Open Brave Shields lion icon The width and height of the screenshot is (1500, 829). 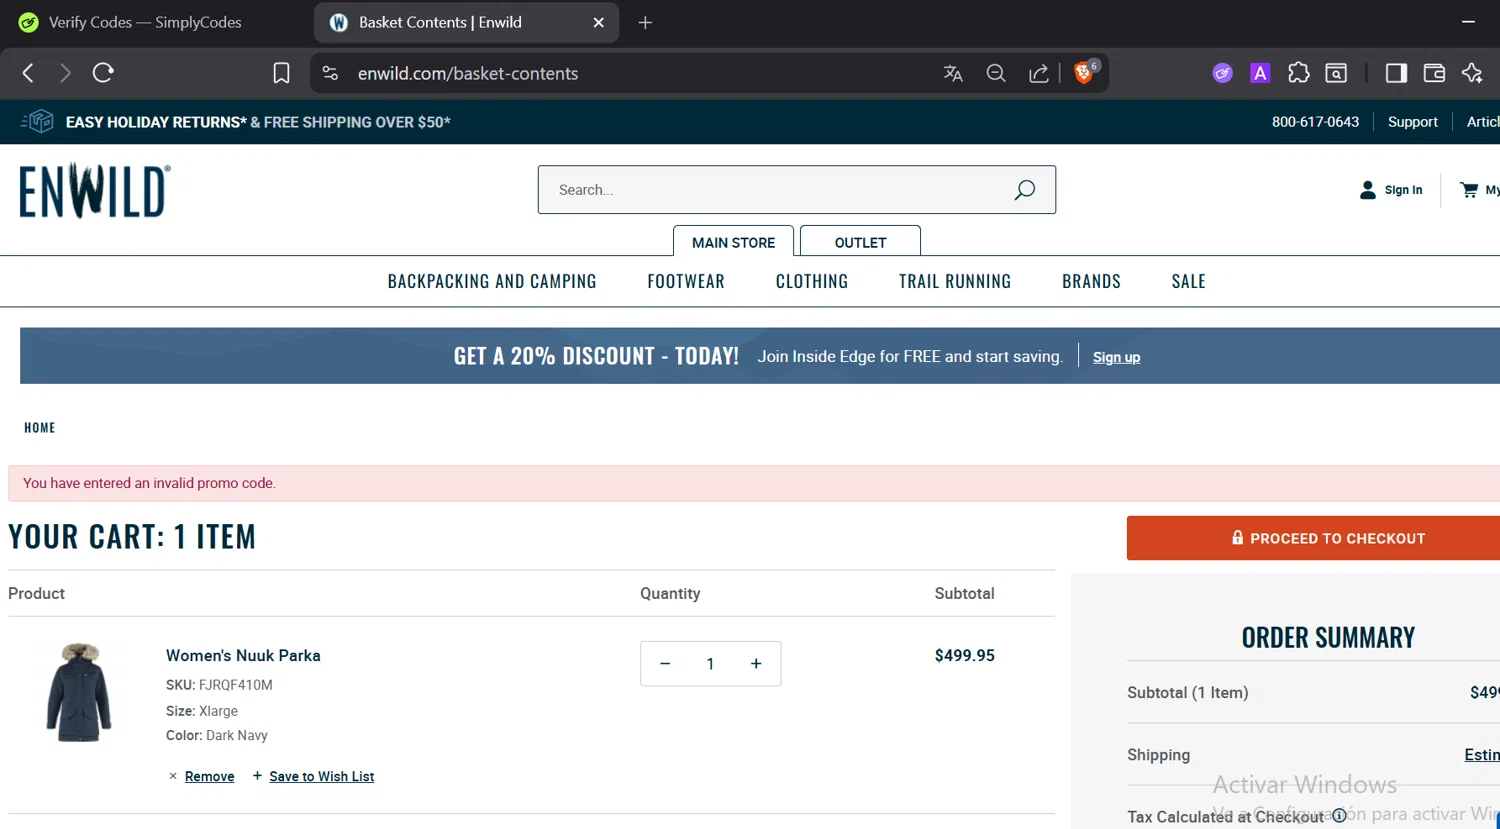pos(1084,72)
